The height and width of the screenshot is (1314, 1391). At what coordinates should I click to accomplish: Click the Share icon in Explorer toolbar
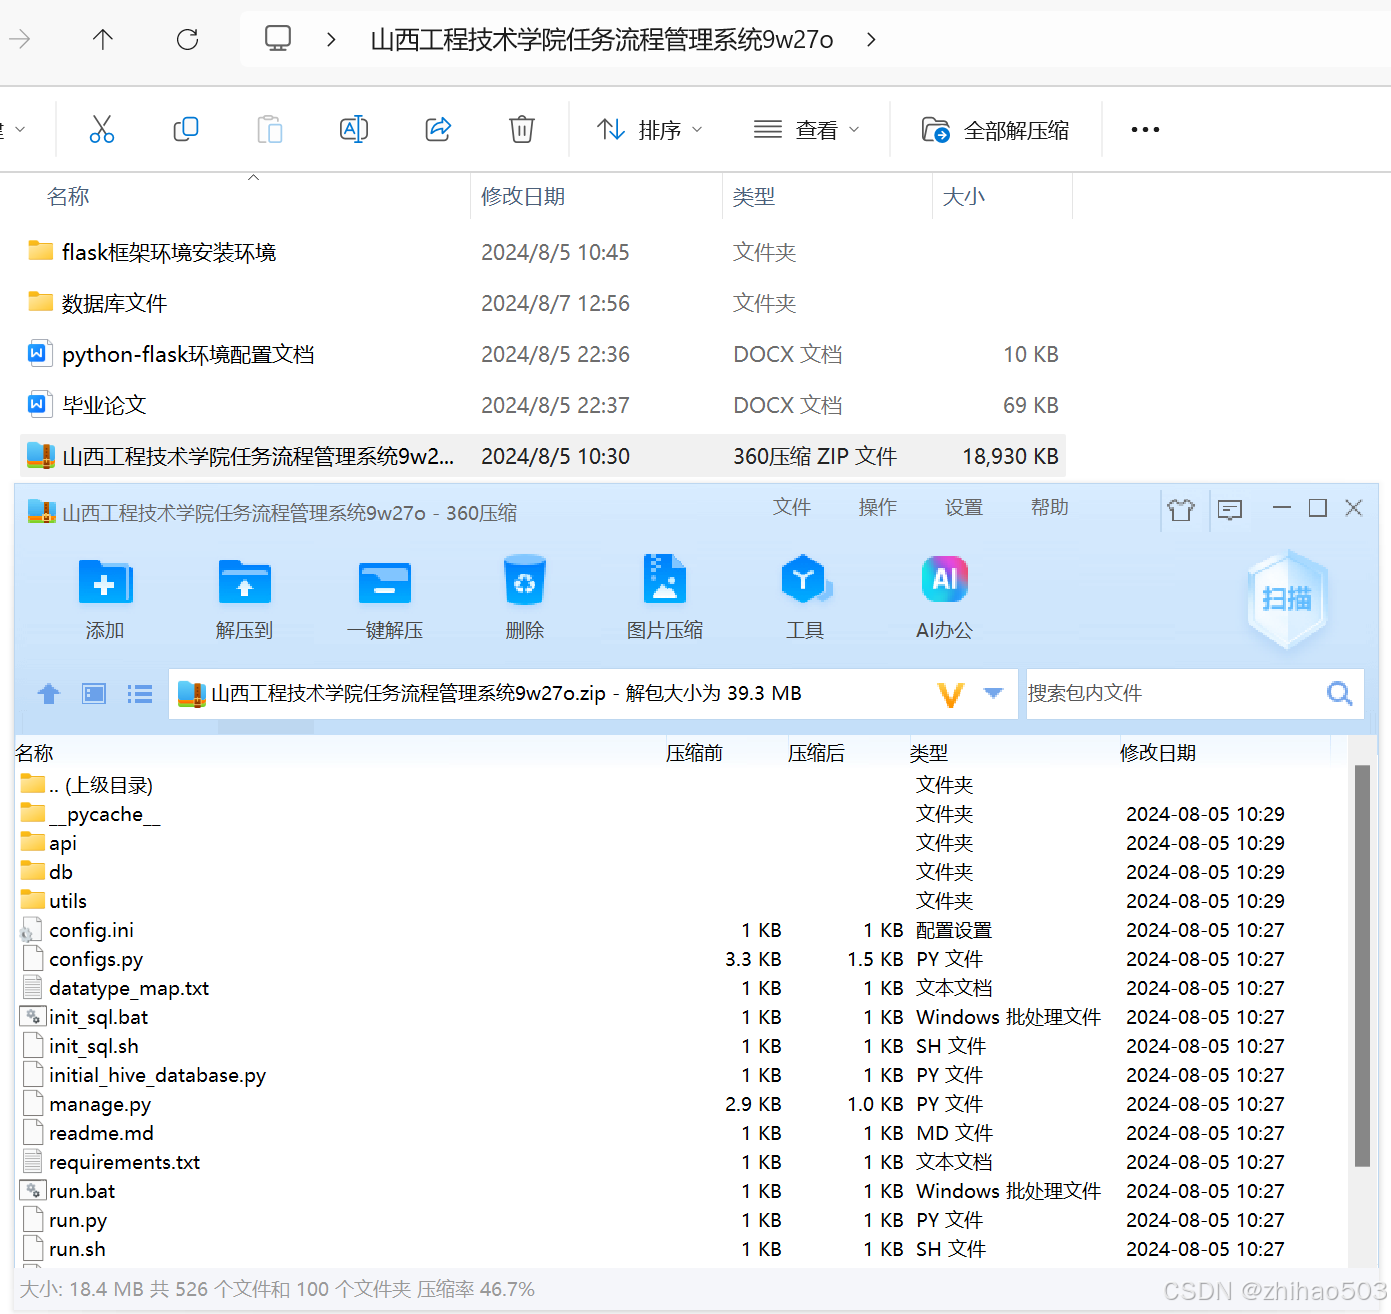tap(438, 129)
